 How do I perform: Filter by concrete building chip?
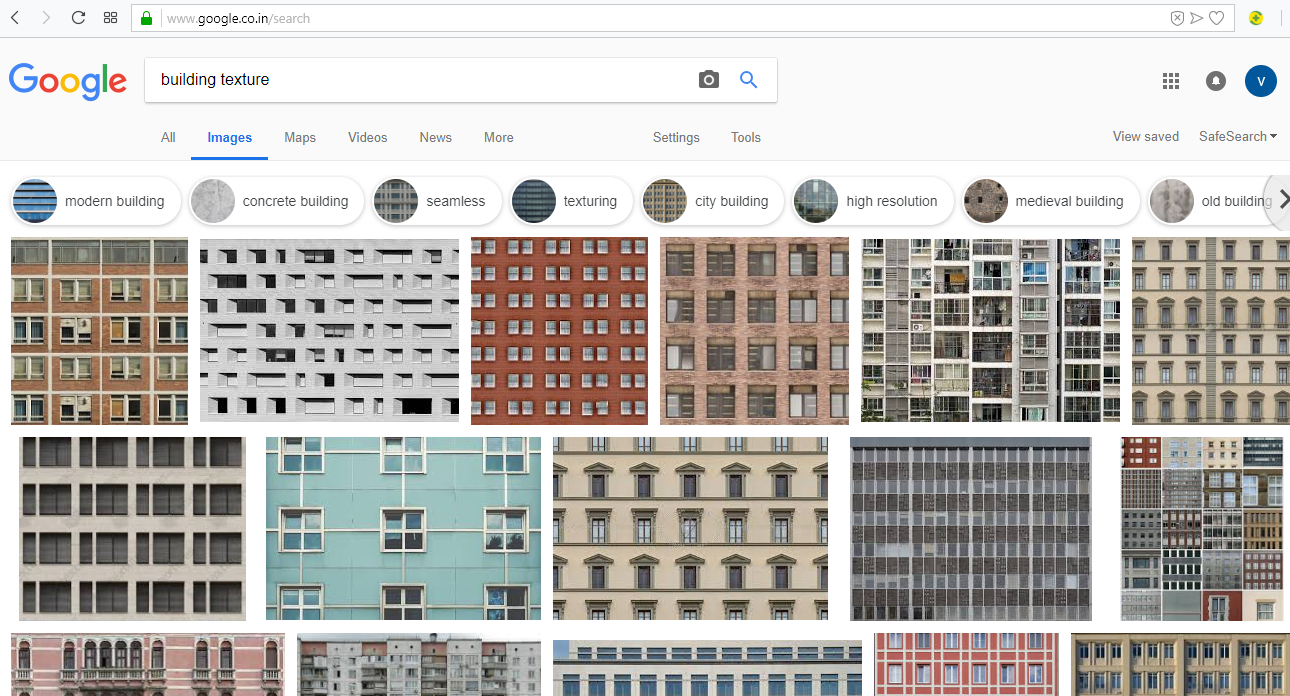click(x=276, y=201)
